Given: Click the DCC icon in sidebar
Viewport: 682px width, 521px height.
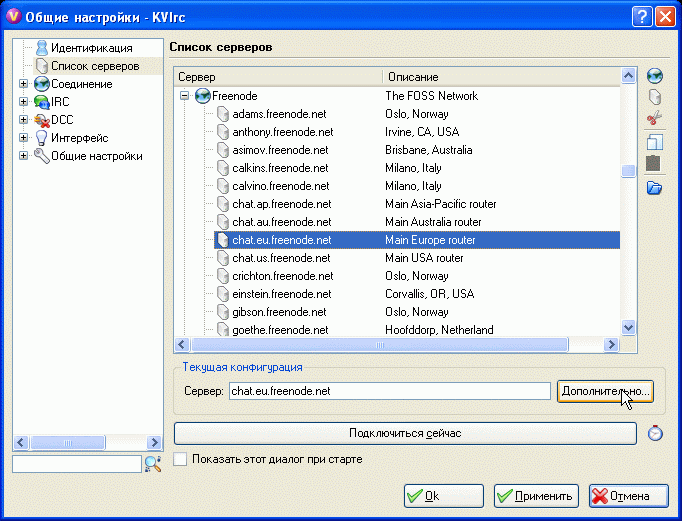Looking at the screenshot, I should (x=42, y=120).
